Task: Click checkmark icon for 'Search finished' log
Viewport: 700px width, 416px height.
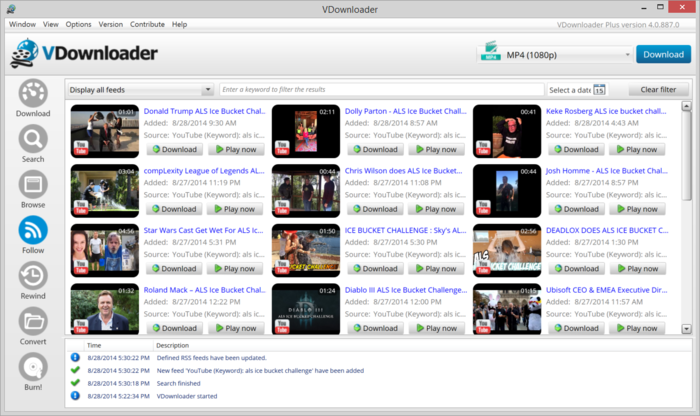Action: 75,383
